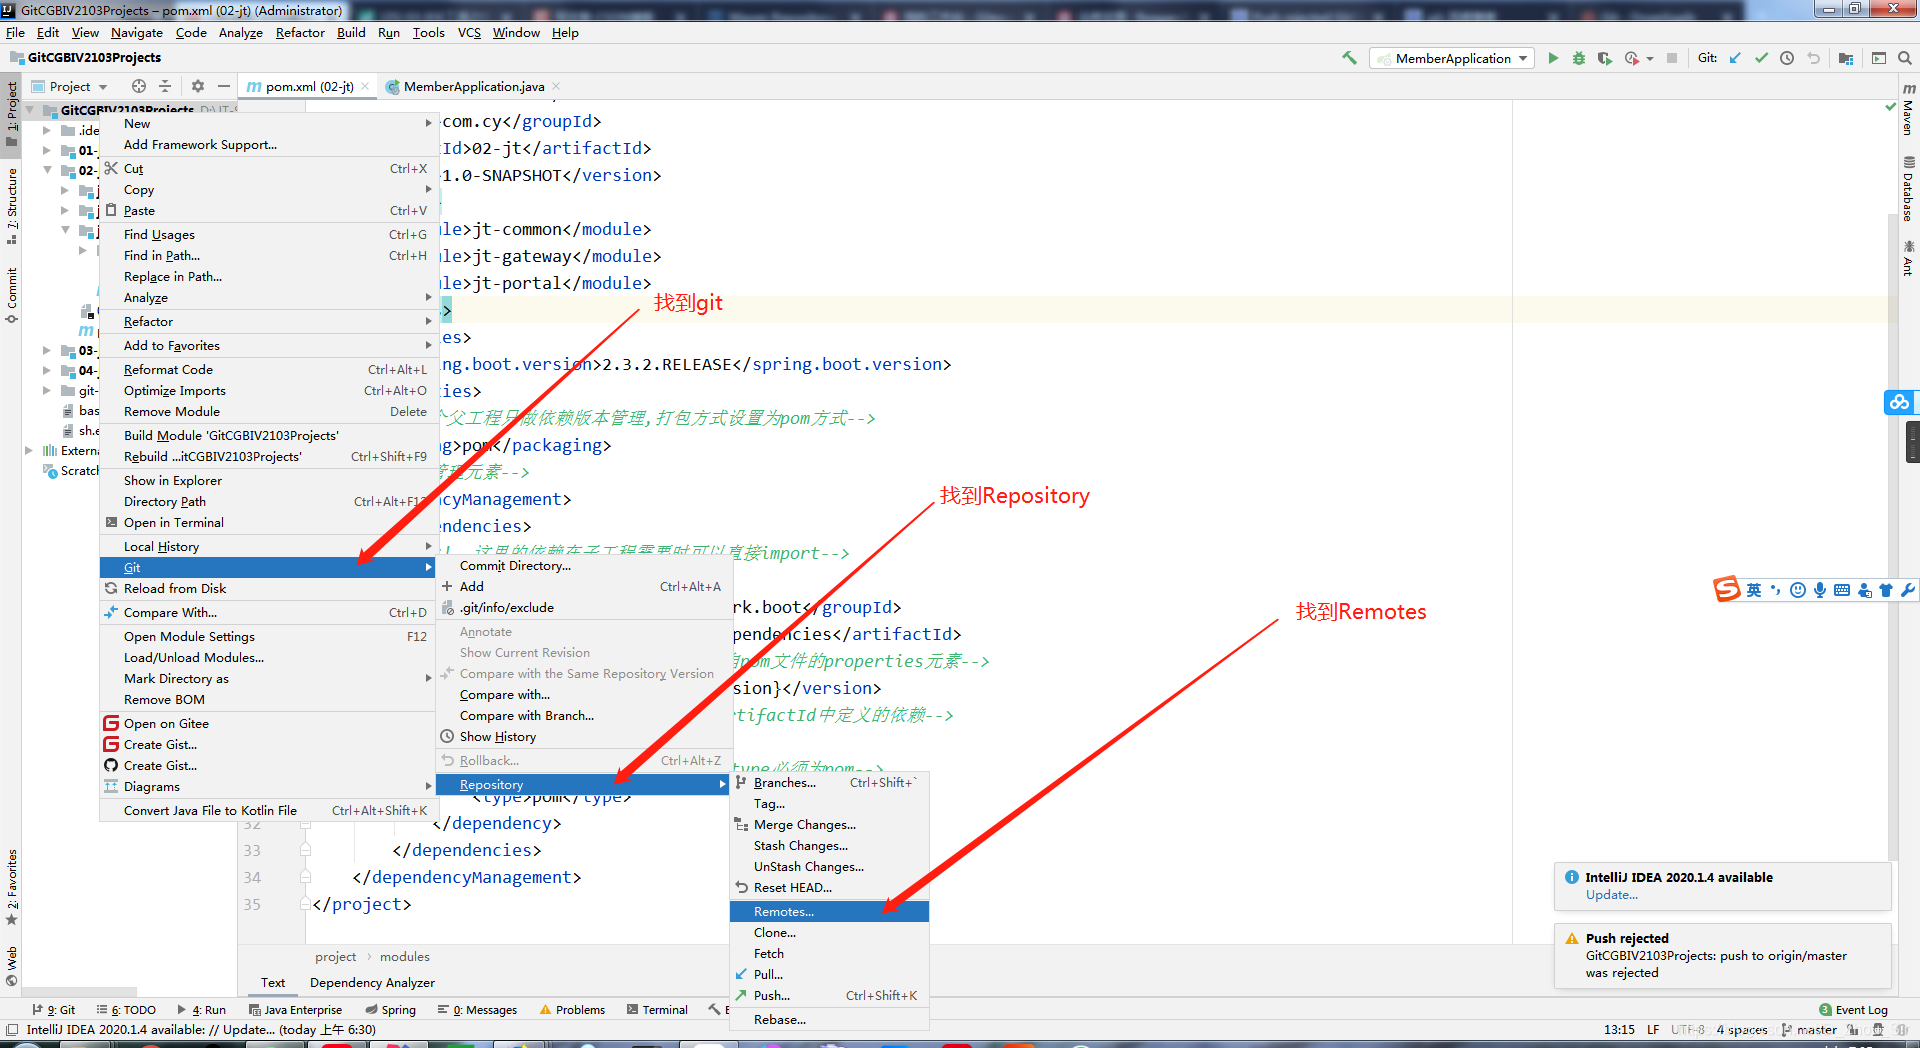Open the Ant tool window
The height and width of the screenshot is (1048, 1920).
click(1908, 258)
